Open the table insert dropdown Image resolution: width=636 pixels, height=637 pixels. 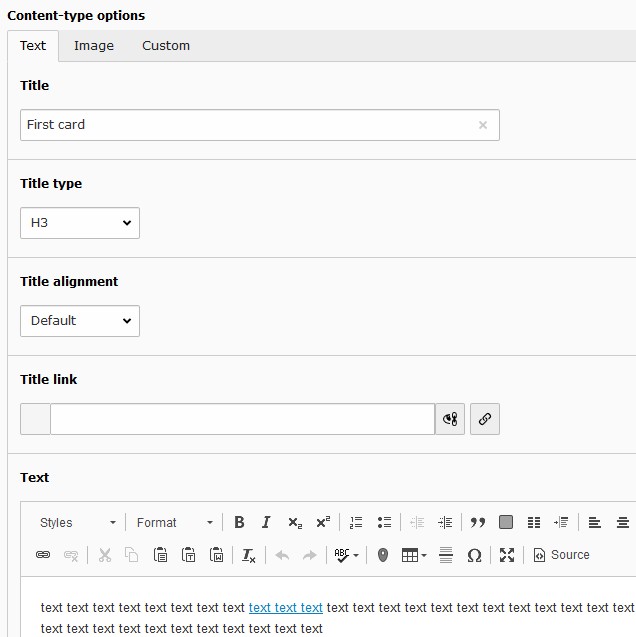click(x=414, y=555)
